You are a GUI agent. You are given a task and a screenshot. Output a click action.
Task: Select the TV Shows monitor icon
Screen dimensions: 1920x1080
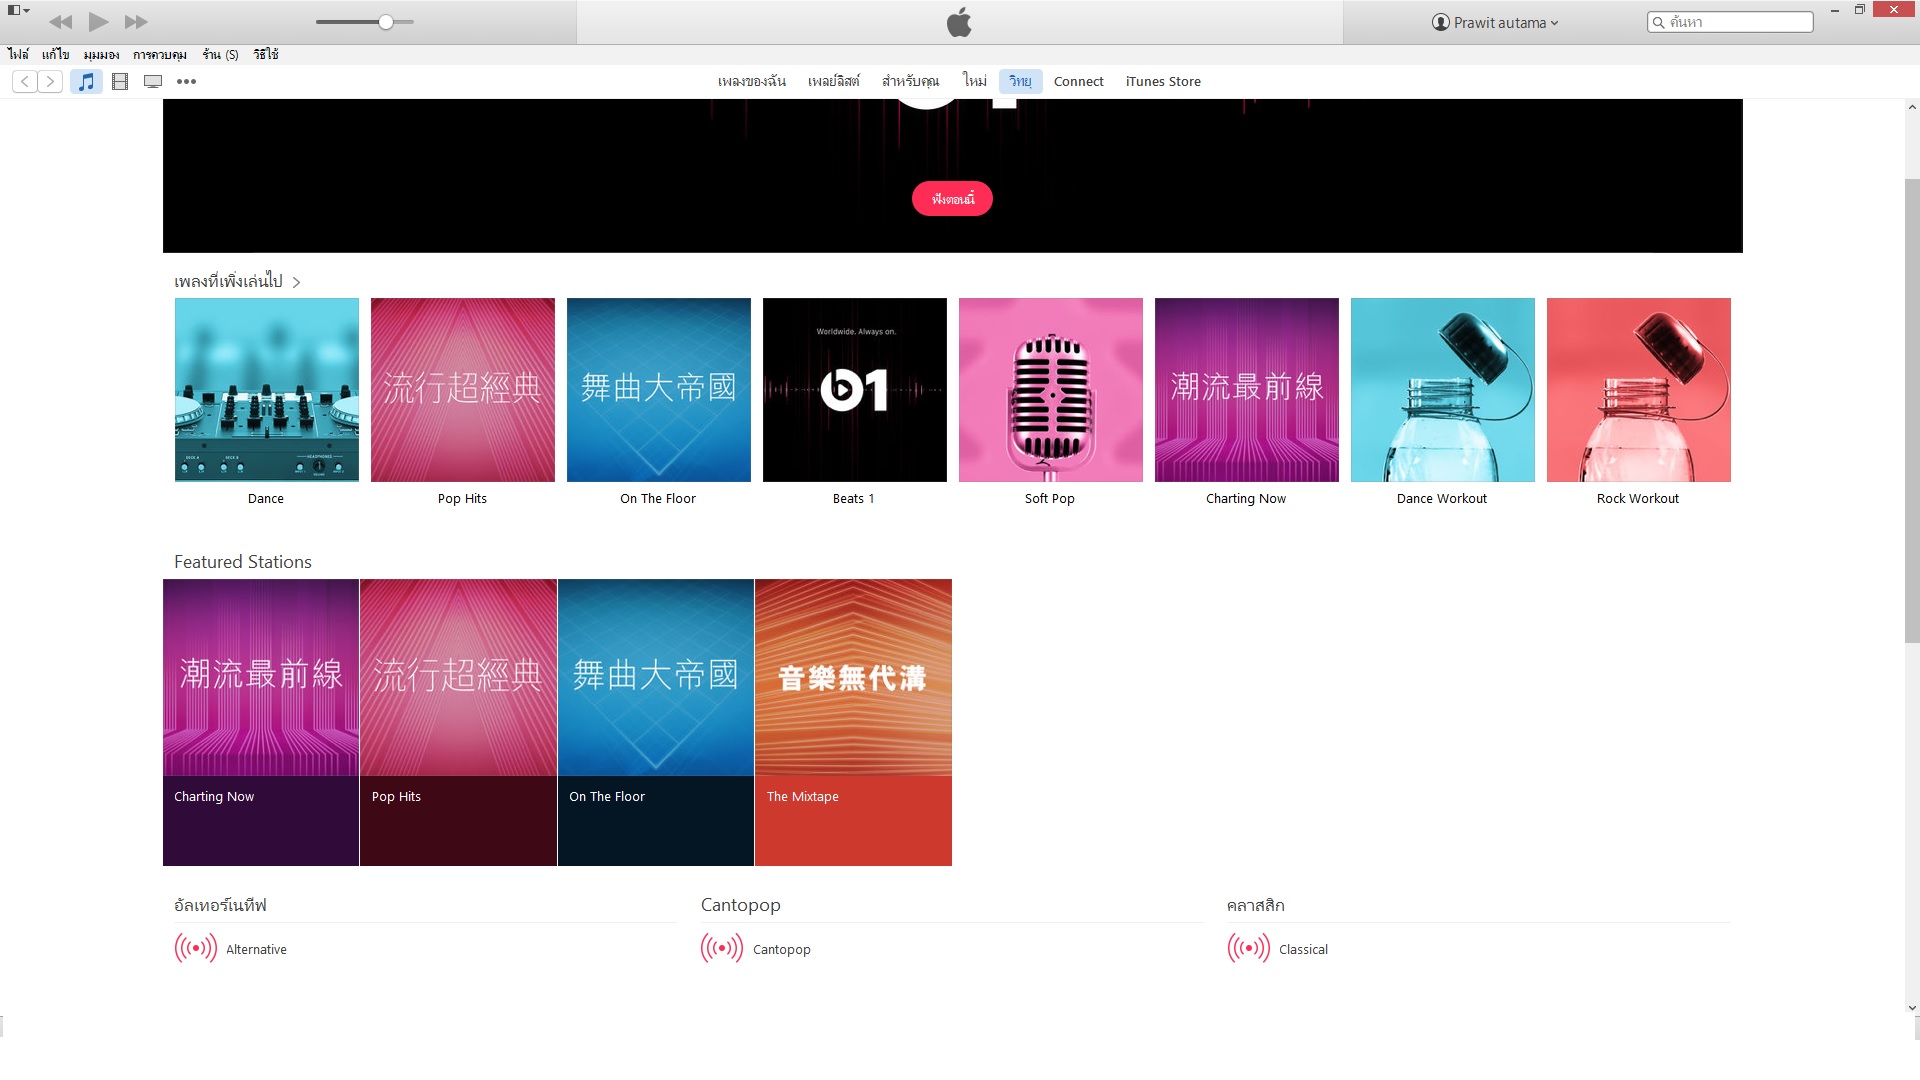153,81
